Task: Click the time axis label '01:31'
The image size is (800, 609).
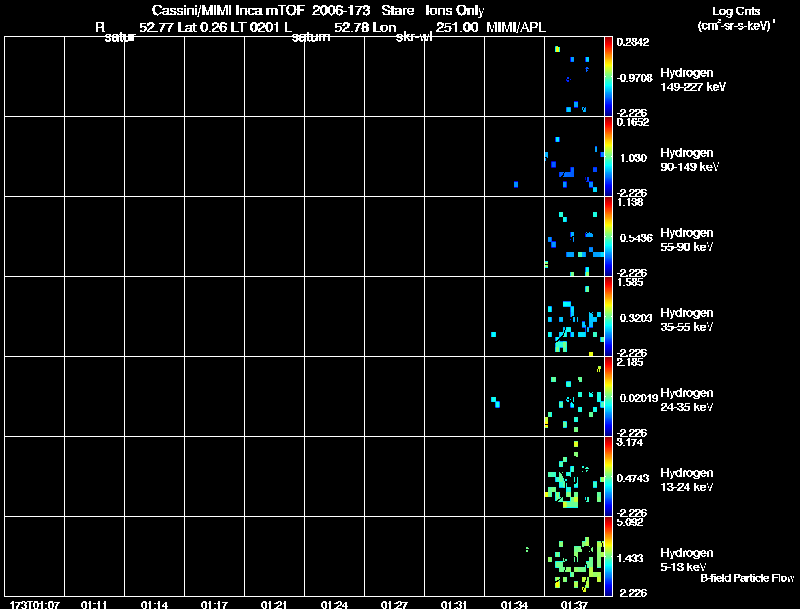Action: pyautogui.click(x=454, y=604)
